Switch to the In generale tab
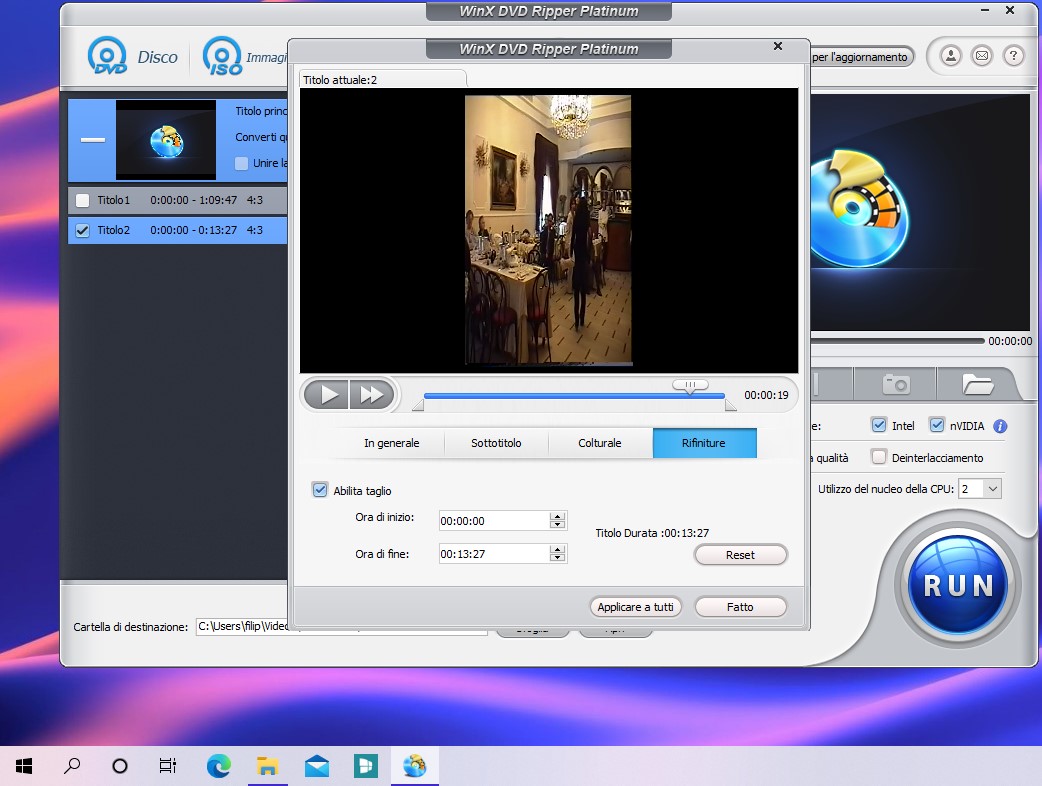The image size is (1042, 786). [x=391, y=443]
